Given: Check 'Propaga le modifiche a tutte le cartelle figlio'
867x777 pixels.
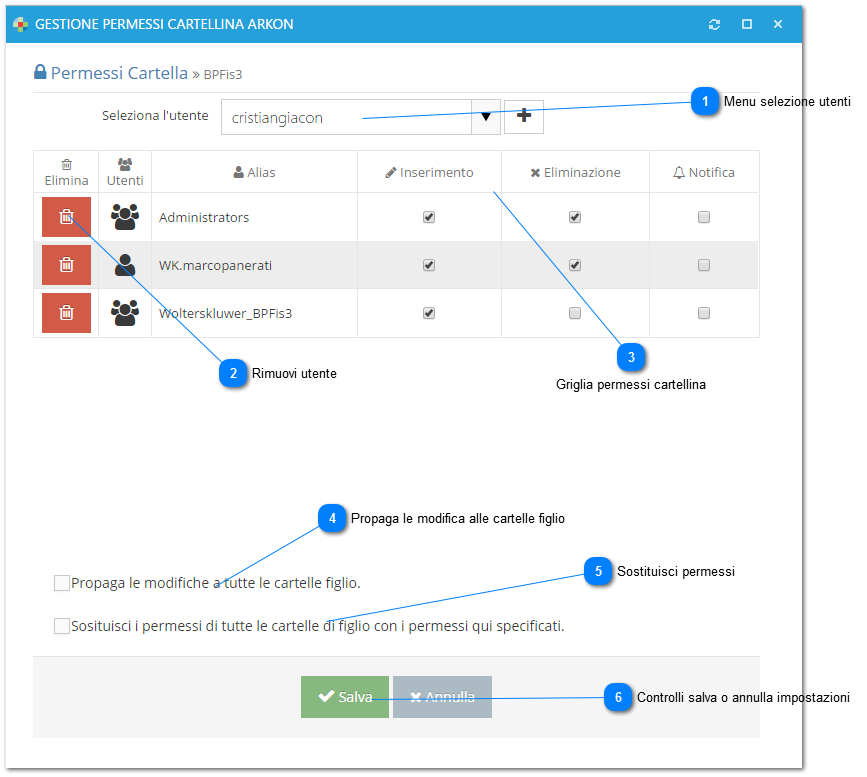Looking at the screenshot, I should [x=61, y=583].
